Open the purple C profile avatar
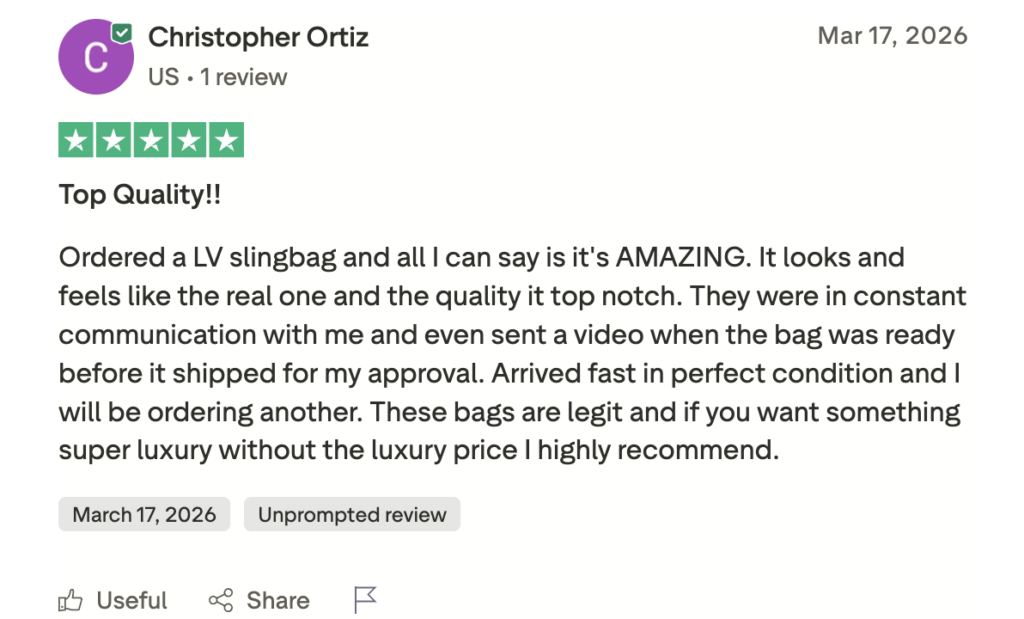This screenshot has height=619, width=1024. pos(95,58)
